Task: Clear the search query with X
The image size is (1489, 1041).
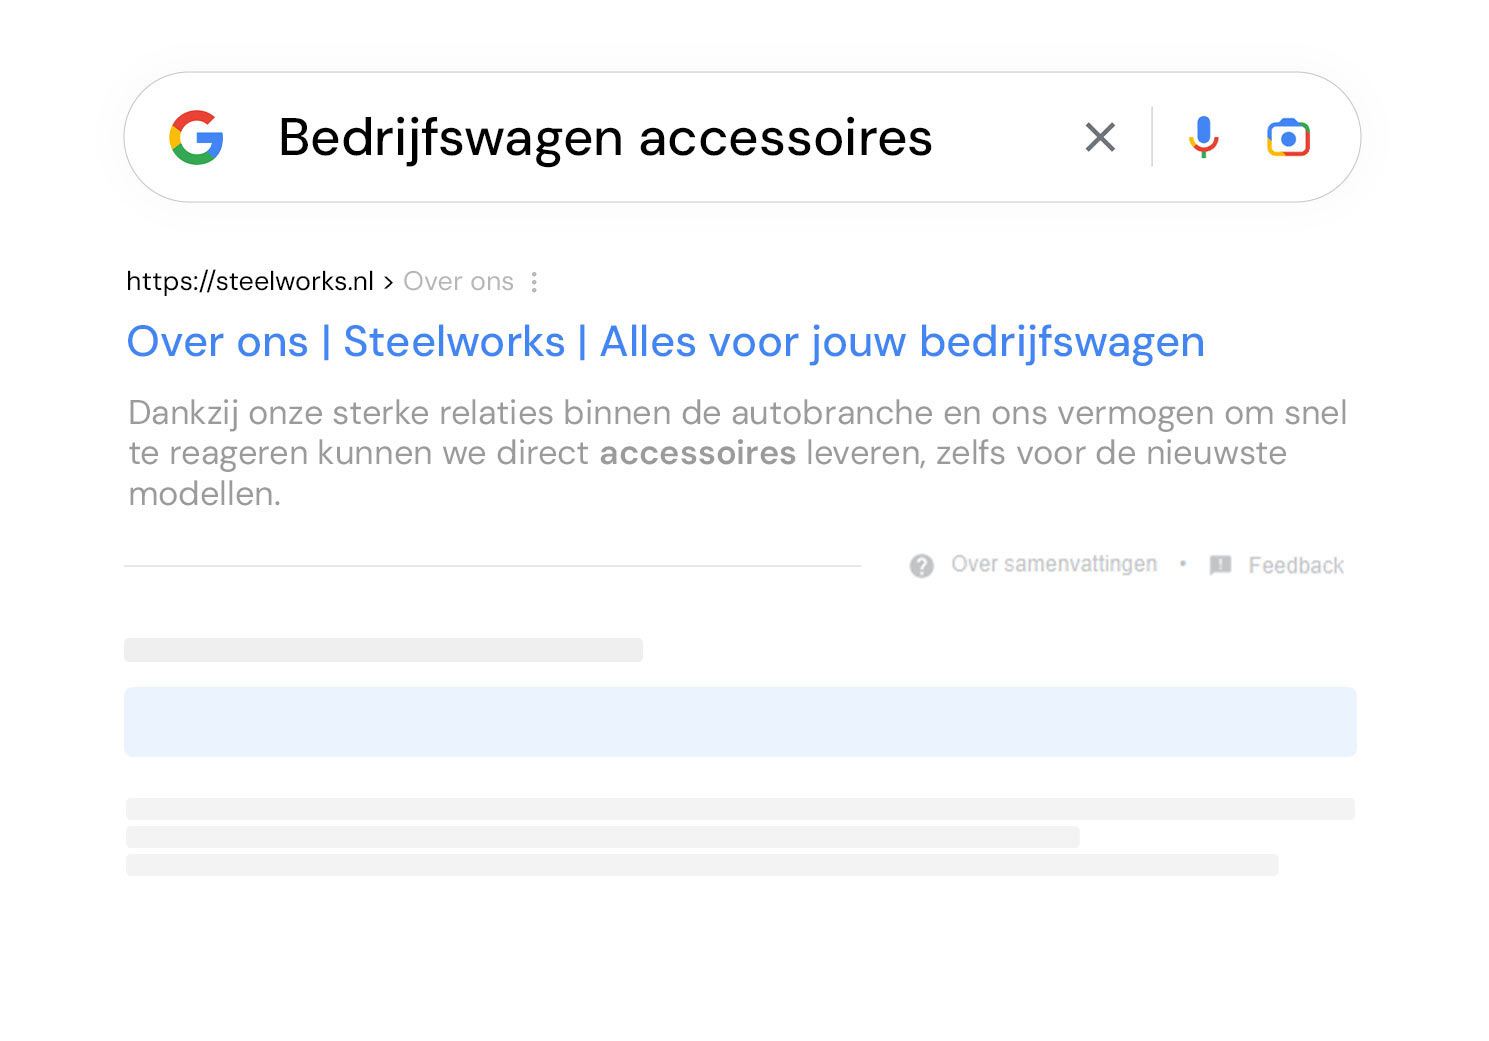Action: [1100, 137]
